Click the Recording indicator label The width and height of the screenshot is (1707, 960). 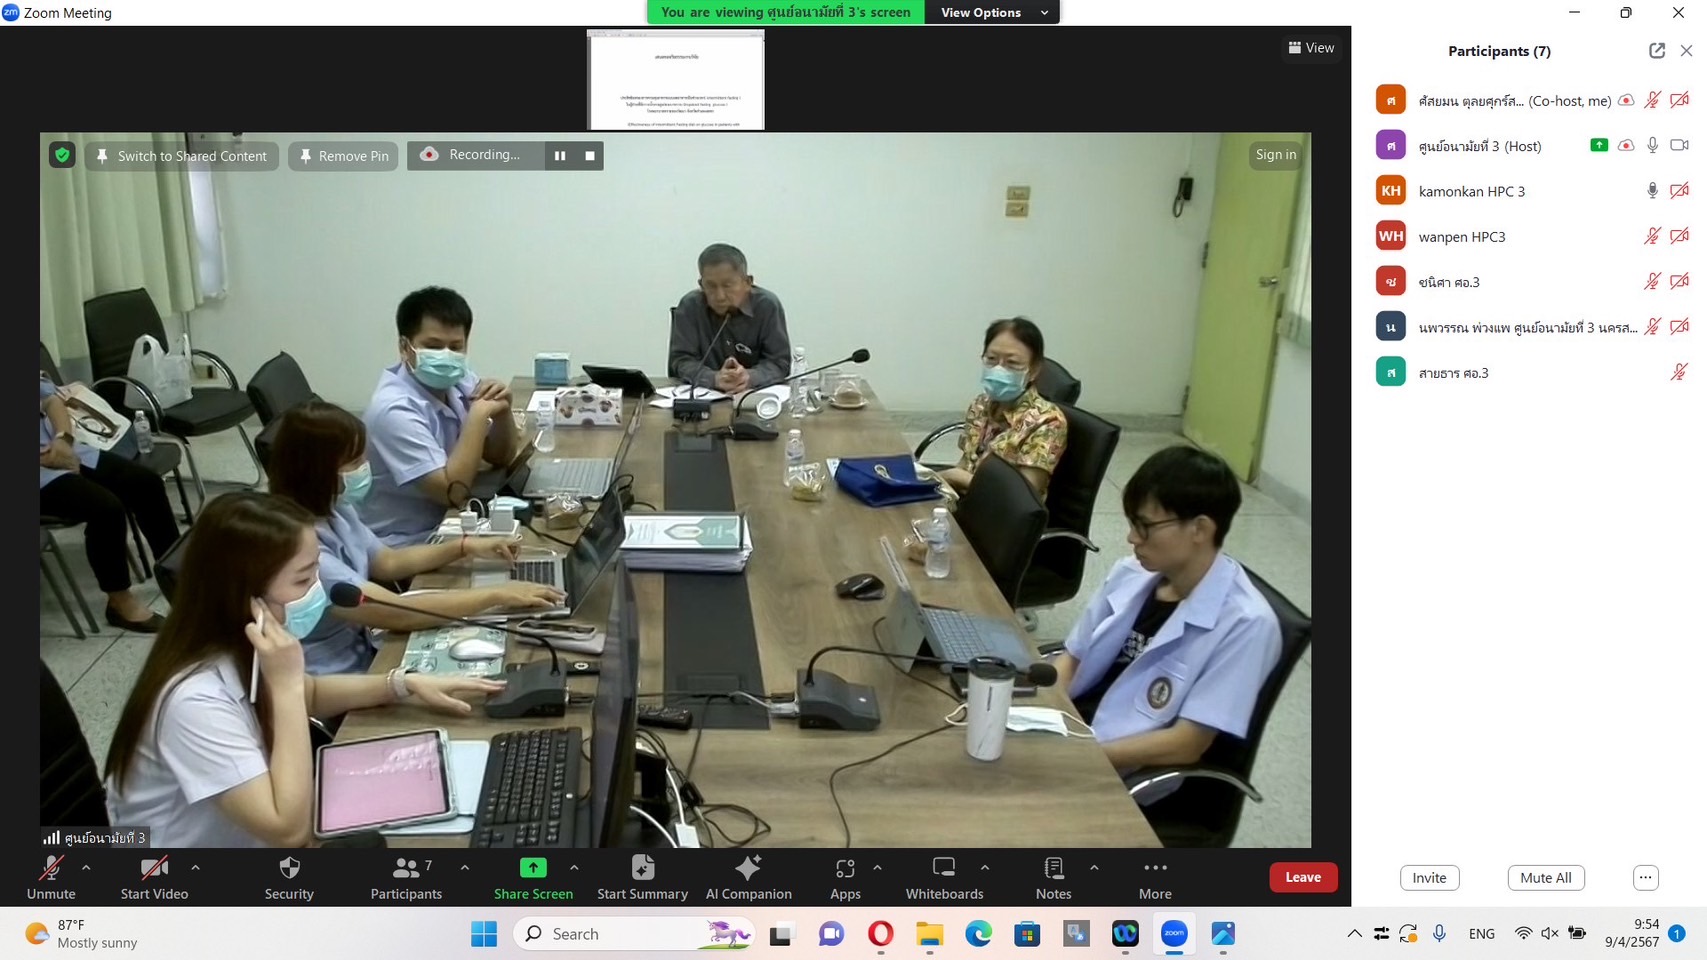[472, 155]
